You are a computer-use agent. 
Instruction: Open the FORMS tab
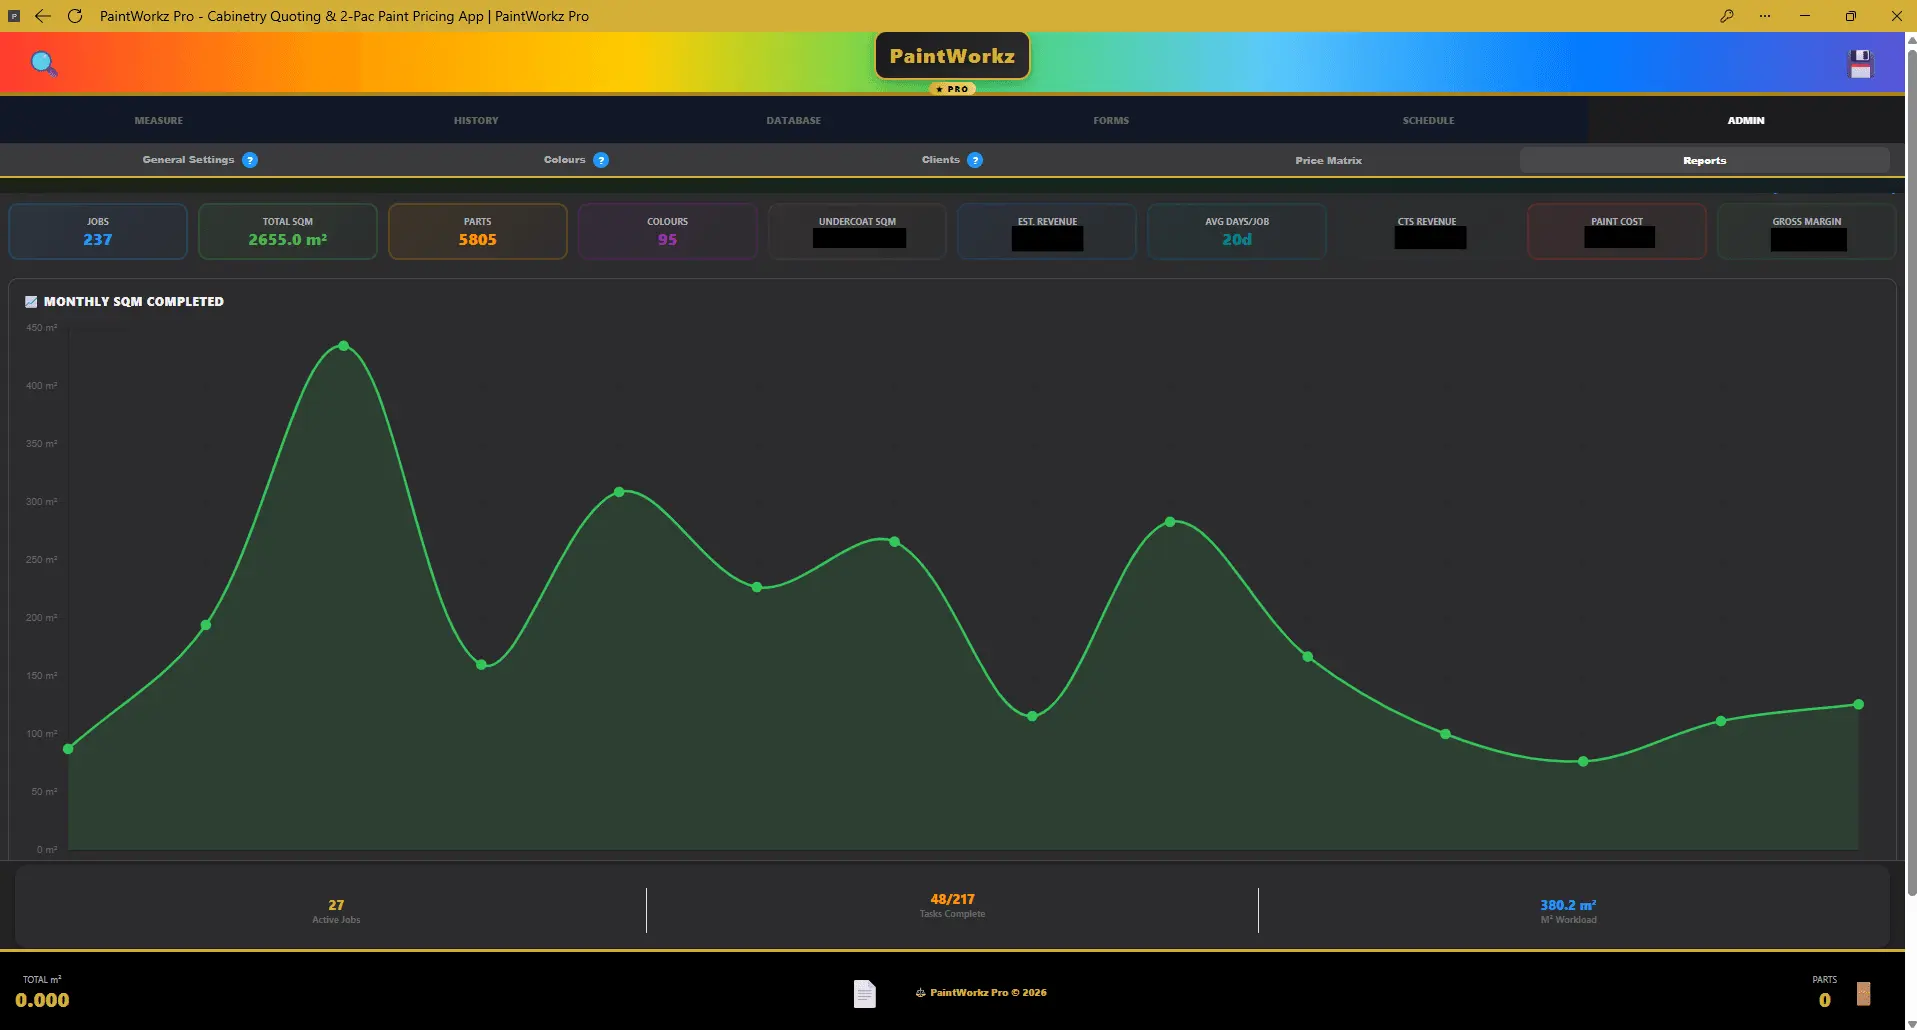click(1111, 120)
